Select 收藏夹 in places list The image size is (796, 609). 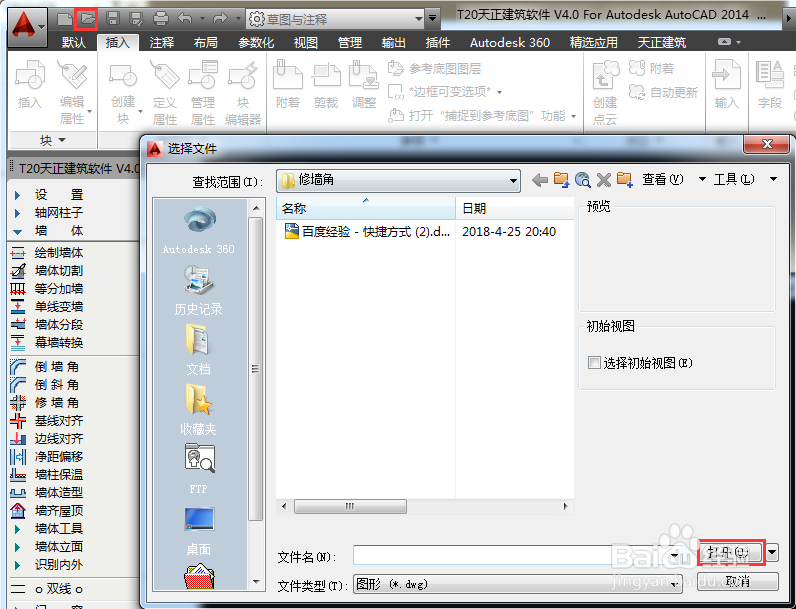point(198,410)
